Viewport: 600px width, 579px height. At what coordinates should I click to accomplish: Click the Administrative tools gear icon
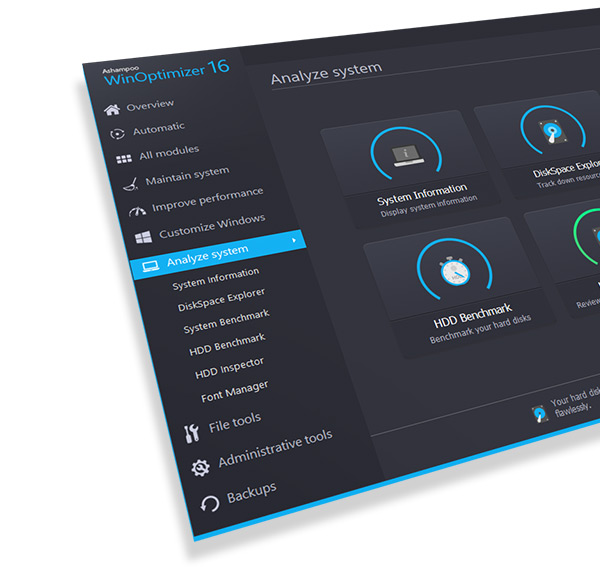point(200,467)
